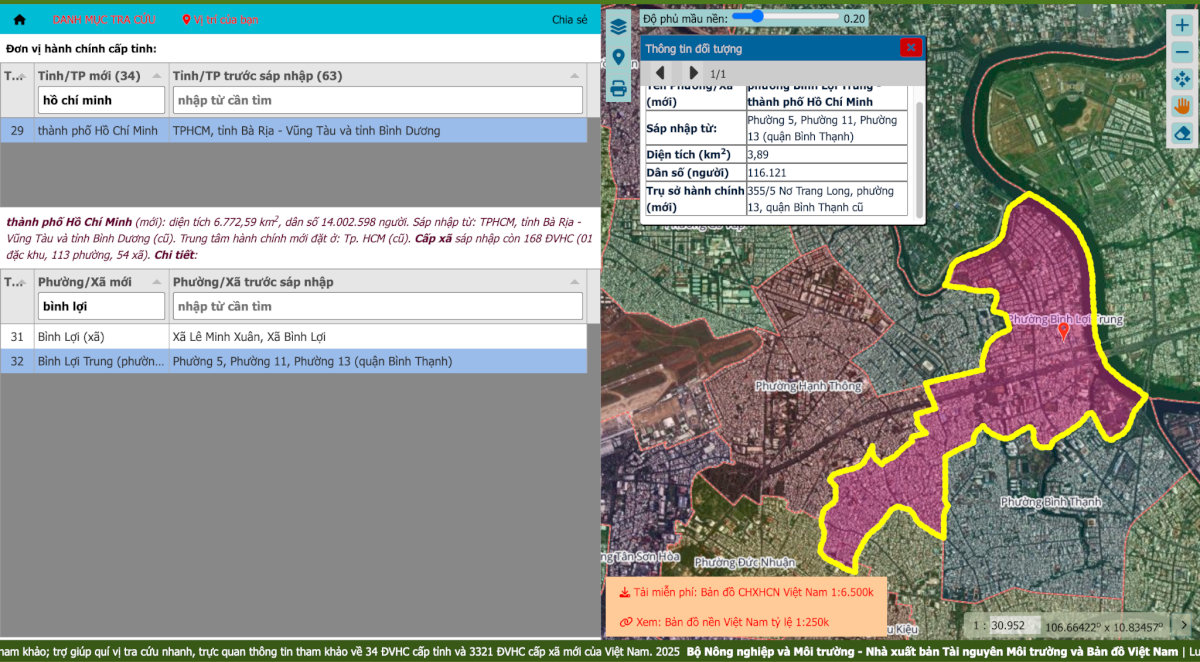Download the free Vietnam map 1:6.500k
Screen dimensions: 1200x662
[x=745, y=592]
